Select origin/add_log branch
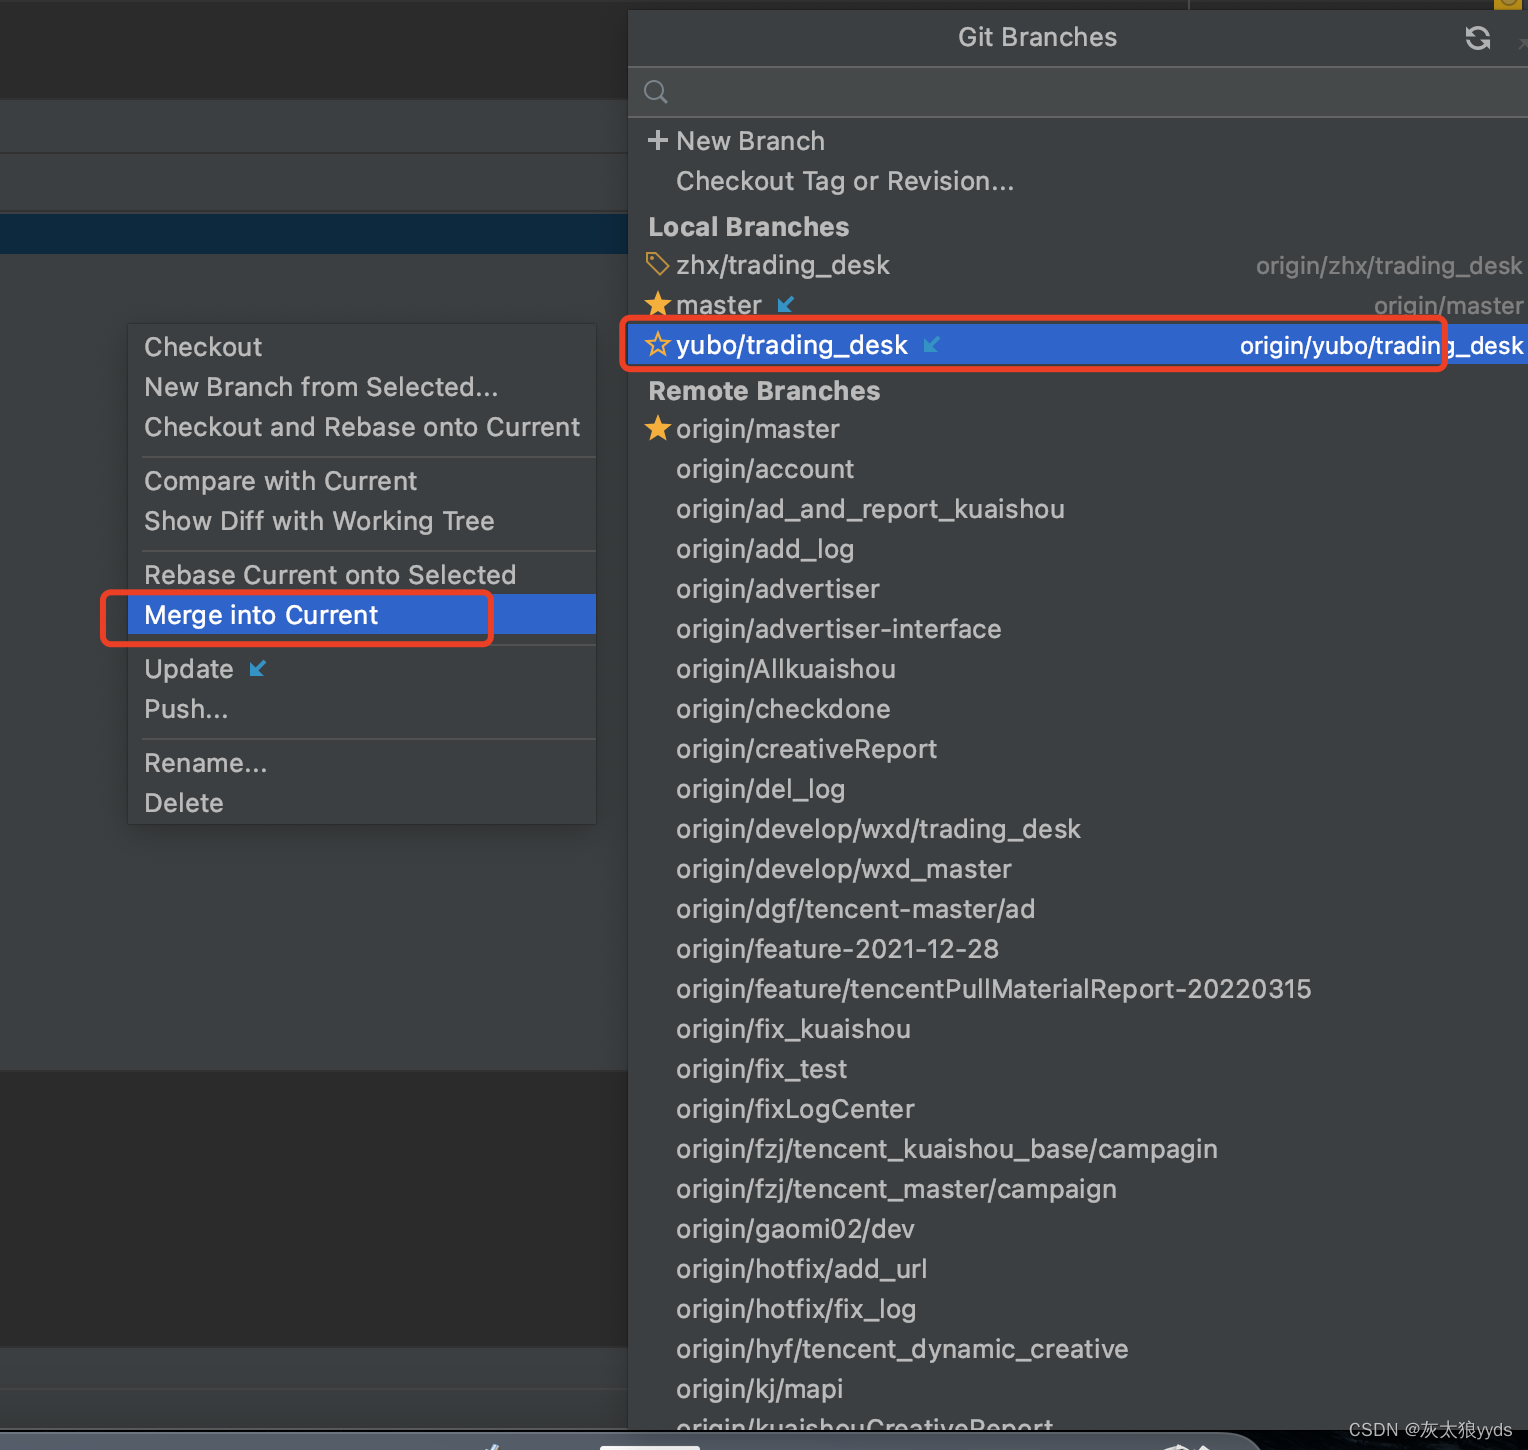This screenshot has height=1450, width=1528. (765, 549)
